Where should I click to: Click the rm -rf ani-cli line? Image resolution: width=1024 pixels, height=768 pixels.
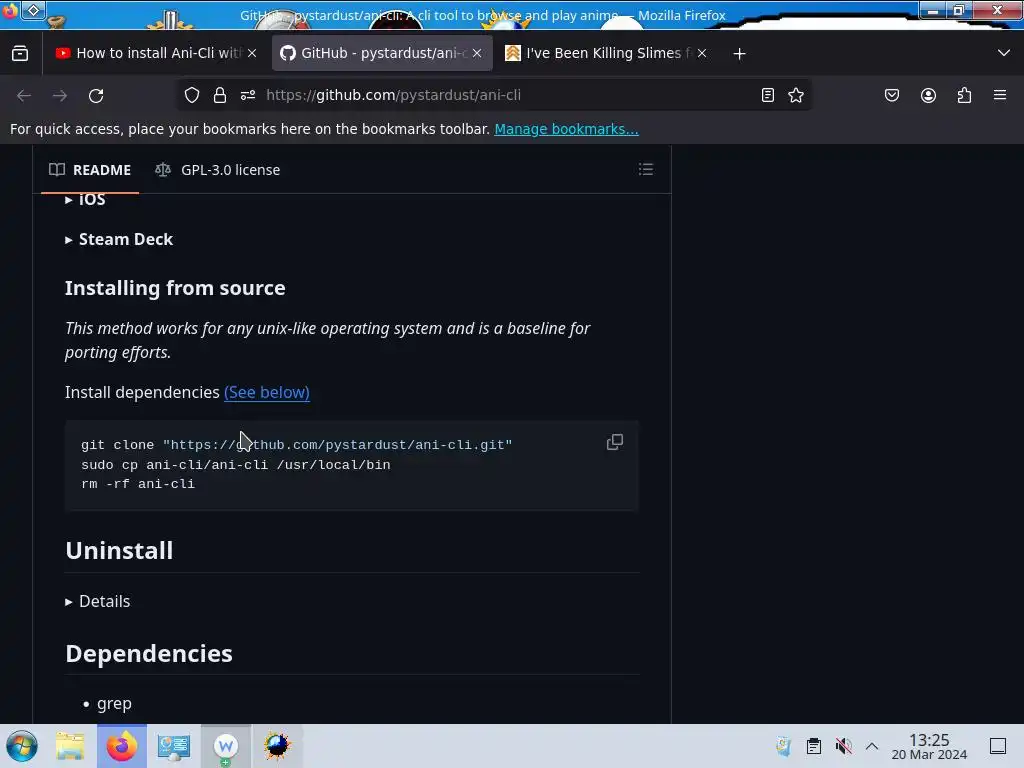tap(138, 484)
